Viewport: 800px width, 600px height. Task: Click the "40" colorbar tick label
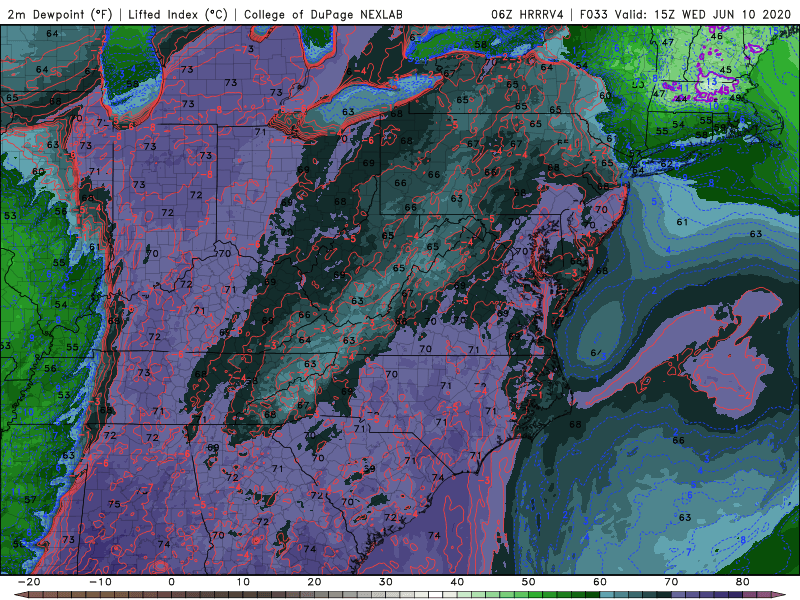pos(457,582)
